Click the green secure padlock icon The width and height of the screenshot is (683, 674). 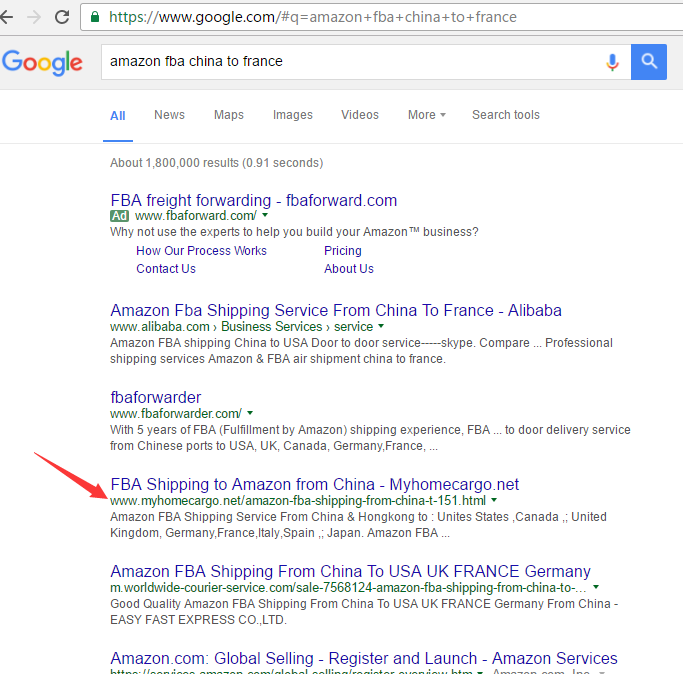[95, 17]
